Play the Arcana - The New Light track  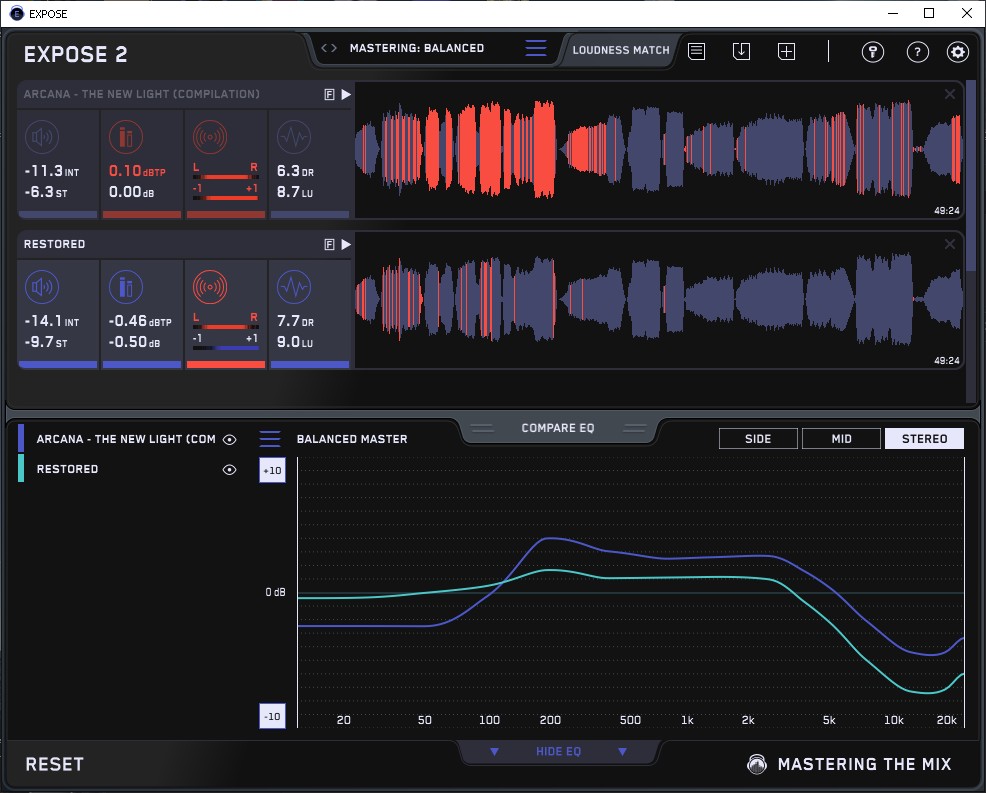pos(345,94)
